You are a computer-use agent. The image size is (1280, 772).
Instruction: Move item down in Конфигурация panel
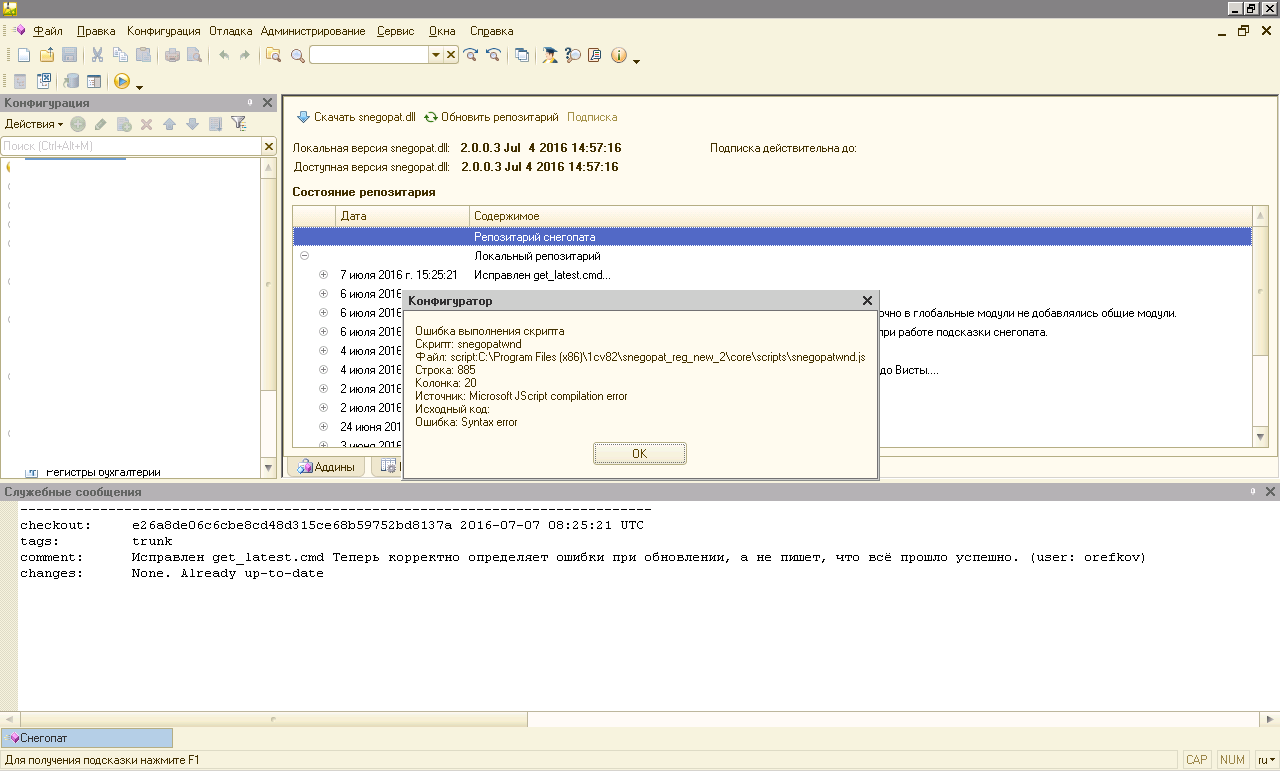(x=192, y=124)
